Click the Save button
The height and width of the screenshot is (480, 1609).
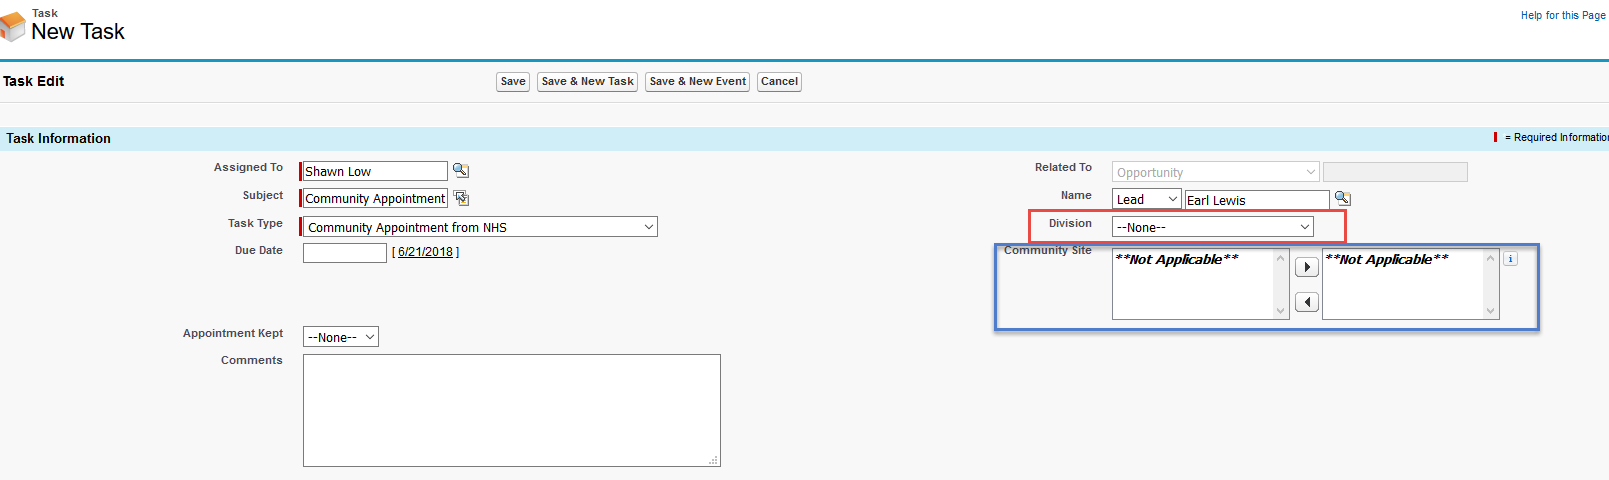coord(513,82)
